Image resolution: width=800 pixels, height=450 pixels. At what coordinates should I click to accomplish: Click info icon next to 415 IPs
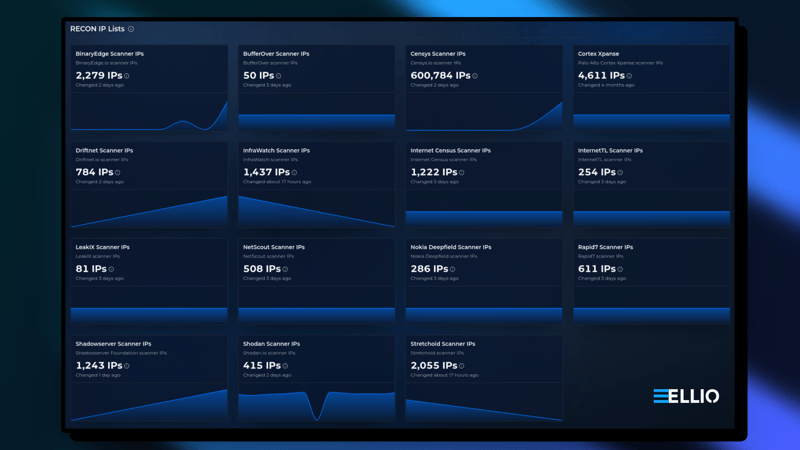click(x=285, y=366)
